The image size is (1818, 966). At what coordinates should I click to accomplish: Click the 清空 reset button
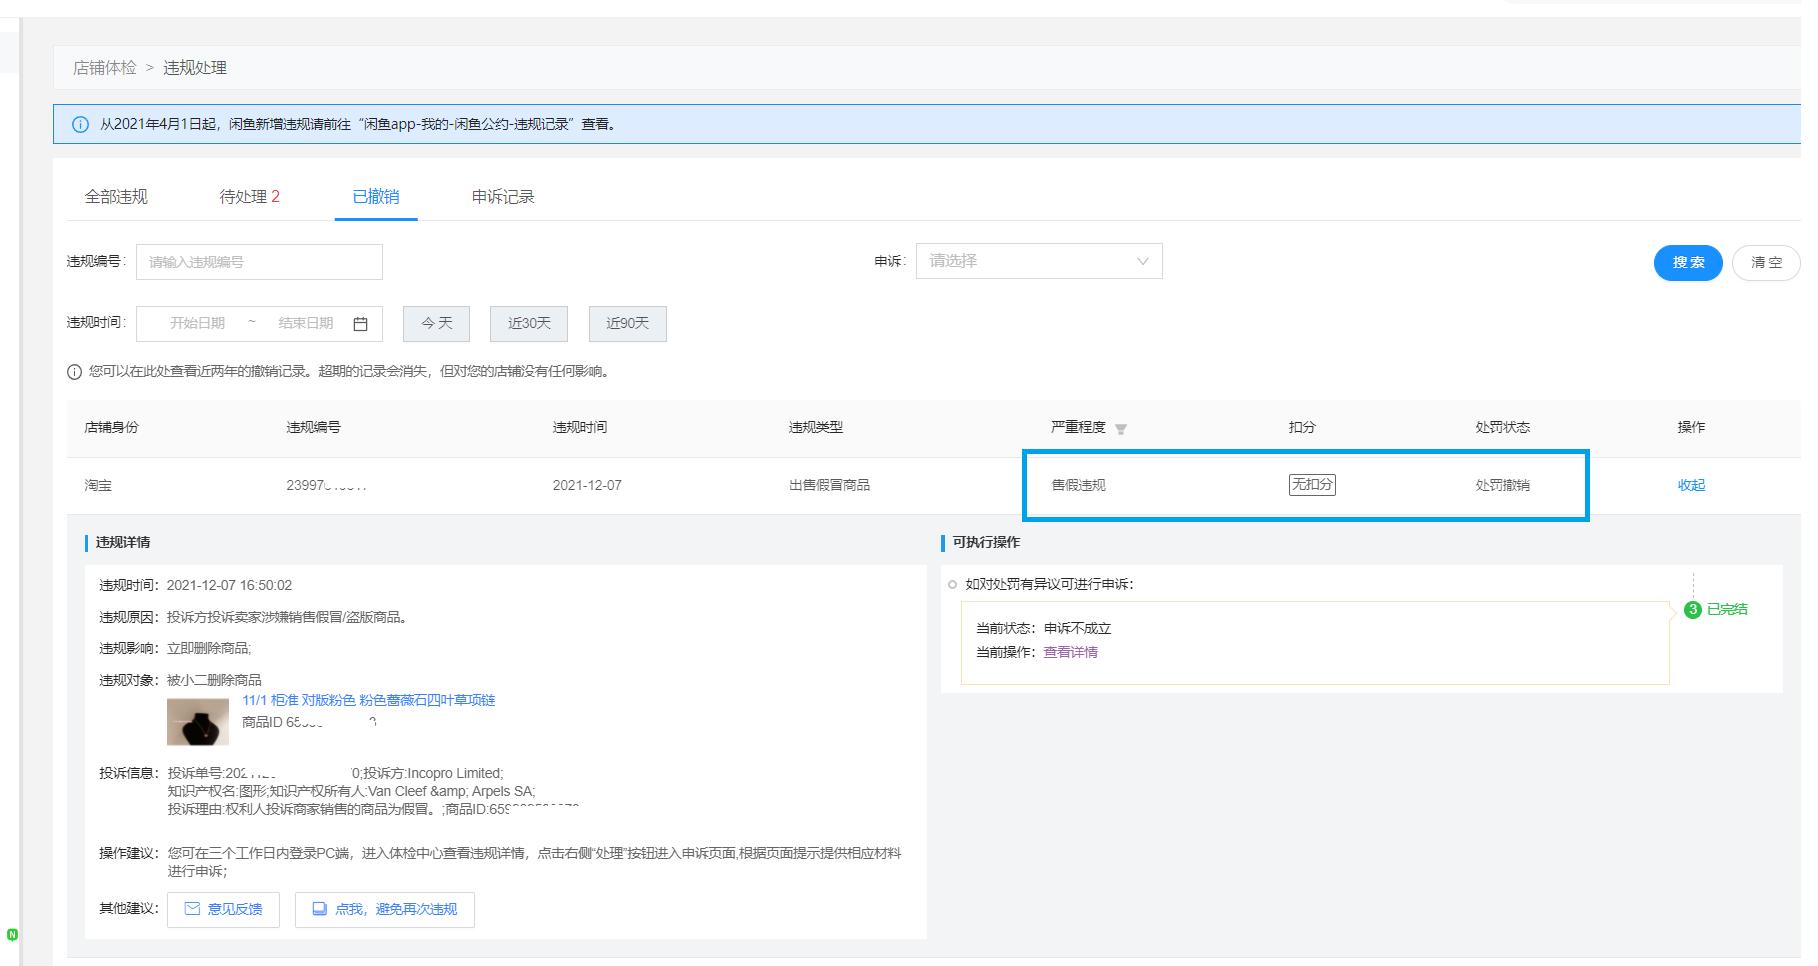pos(1765,262)
